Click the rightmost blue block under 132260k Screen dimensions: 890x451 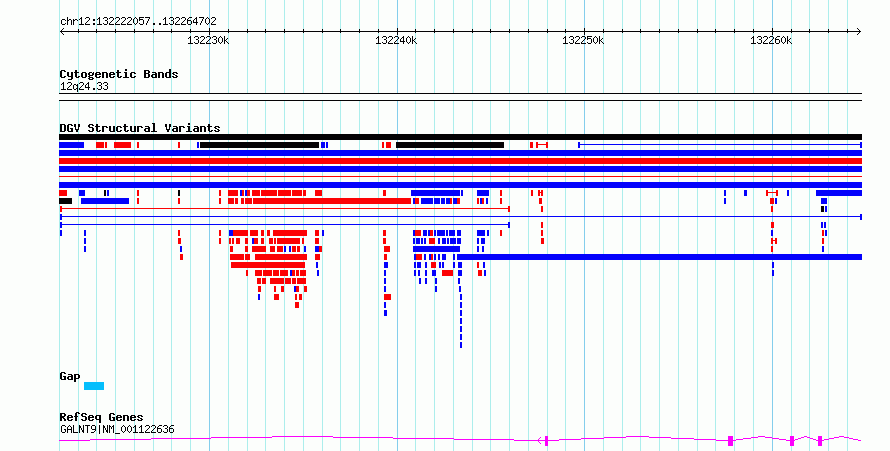[839, 193]
